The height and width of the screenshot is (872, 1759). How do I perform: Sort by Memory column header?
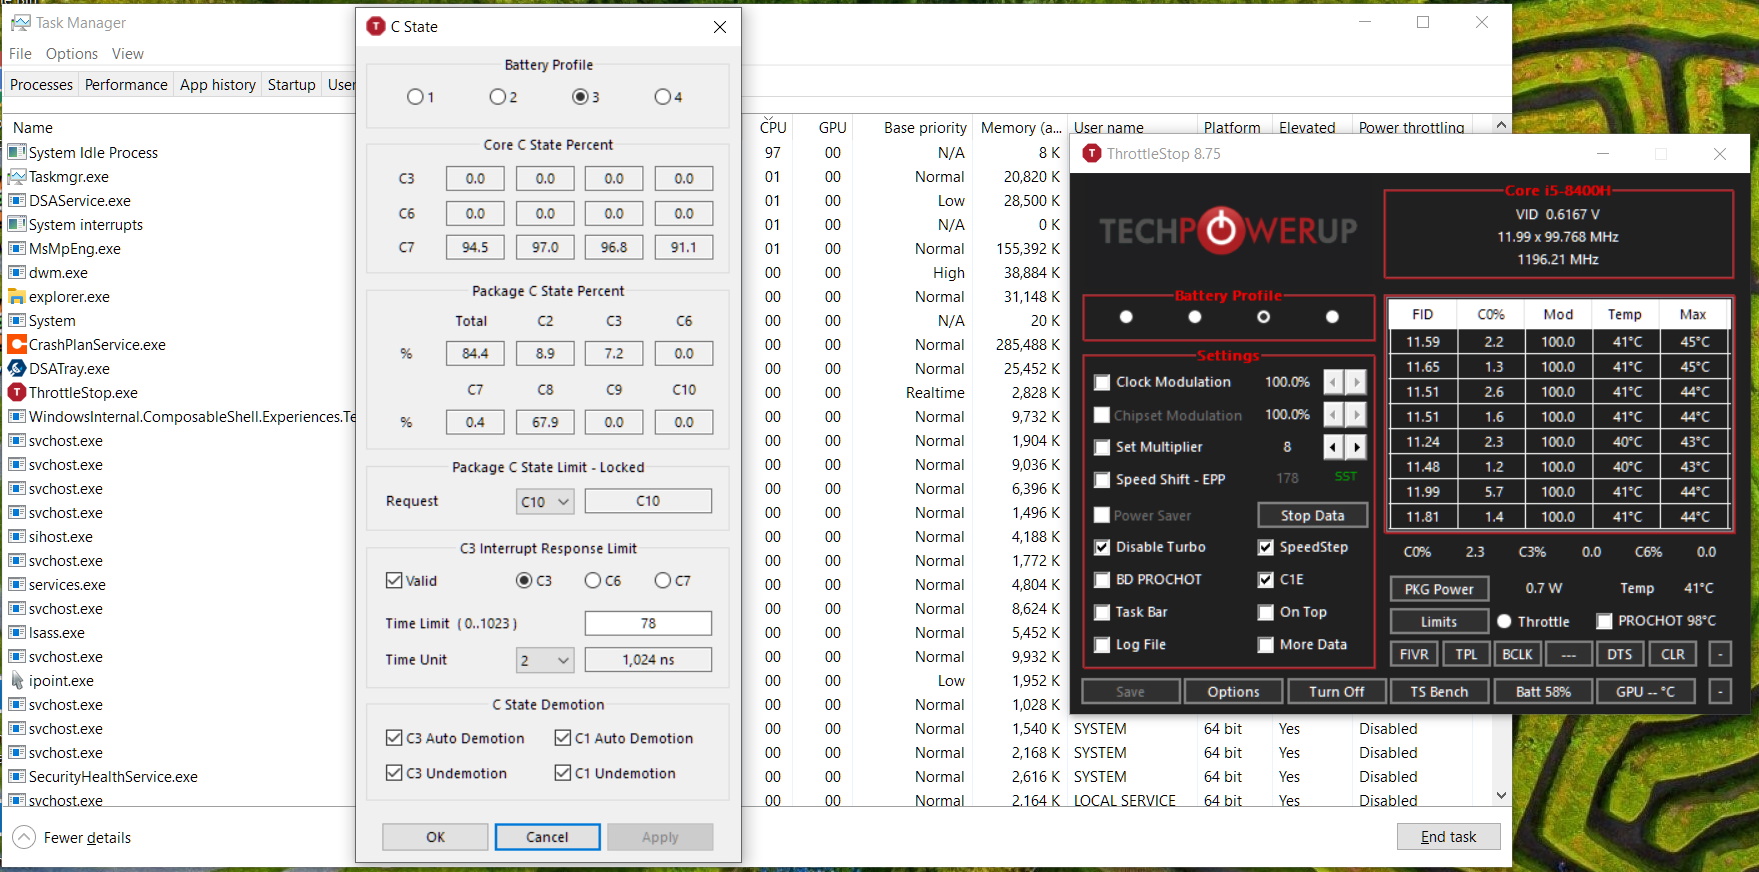click(1020, 127)
